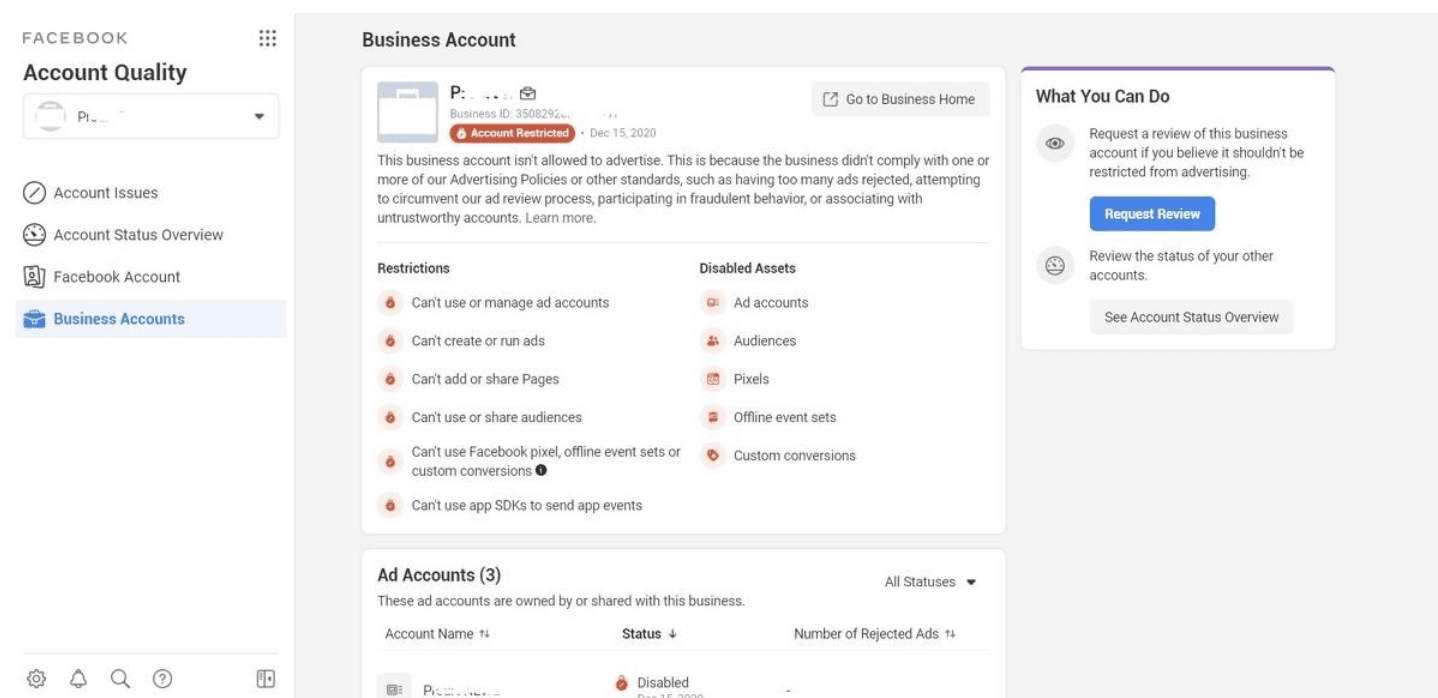Click the Account Status Overview gauge icon in sidebar
The image size is (1438, 698).
click(35, 235)
